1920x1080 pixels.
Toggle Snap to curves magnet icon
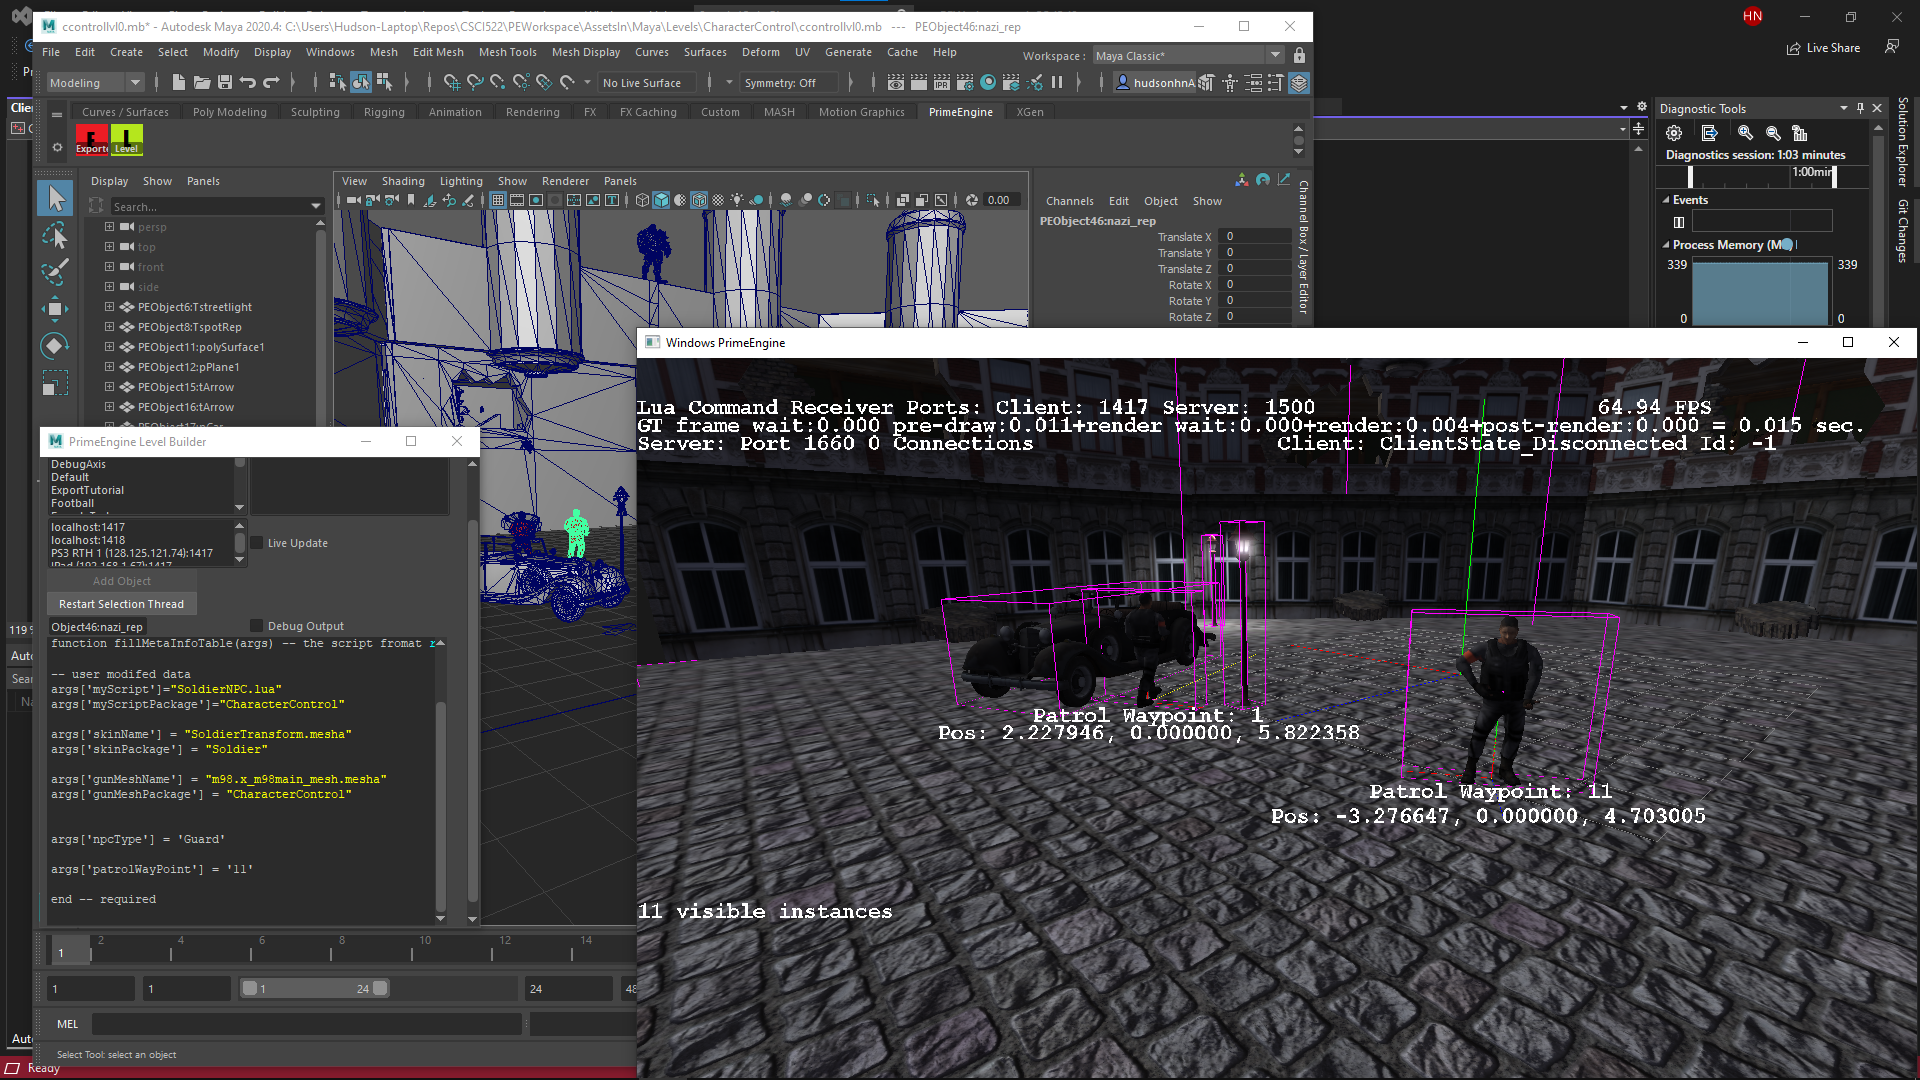point(475,83)
